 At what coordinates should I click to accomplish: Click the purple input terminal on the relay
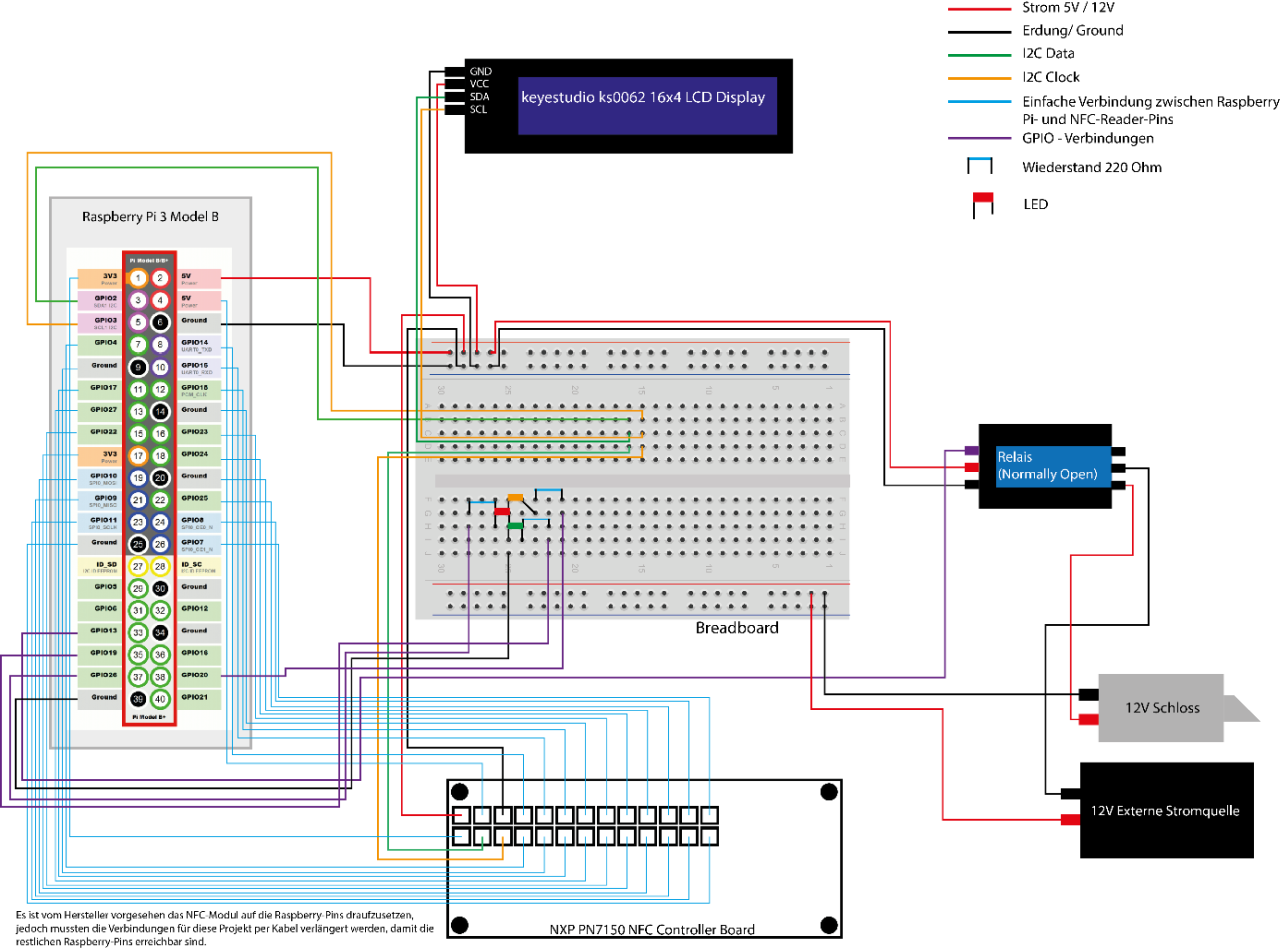(x=970, y=451)
